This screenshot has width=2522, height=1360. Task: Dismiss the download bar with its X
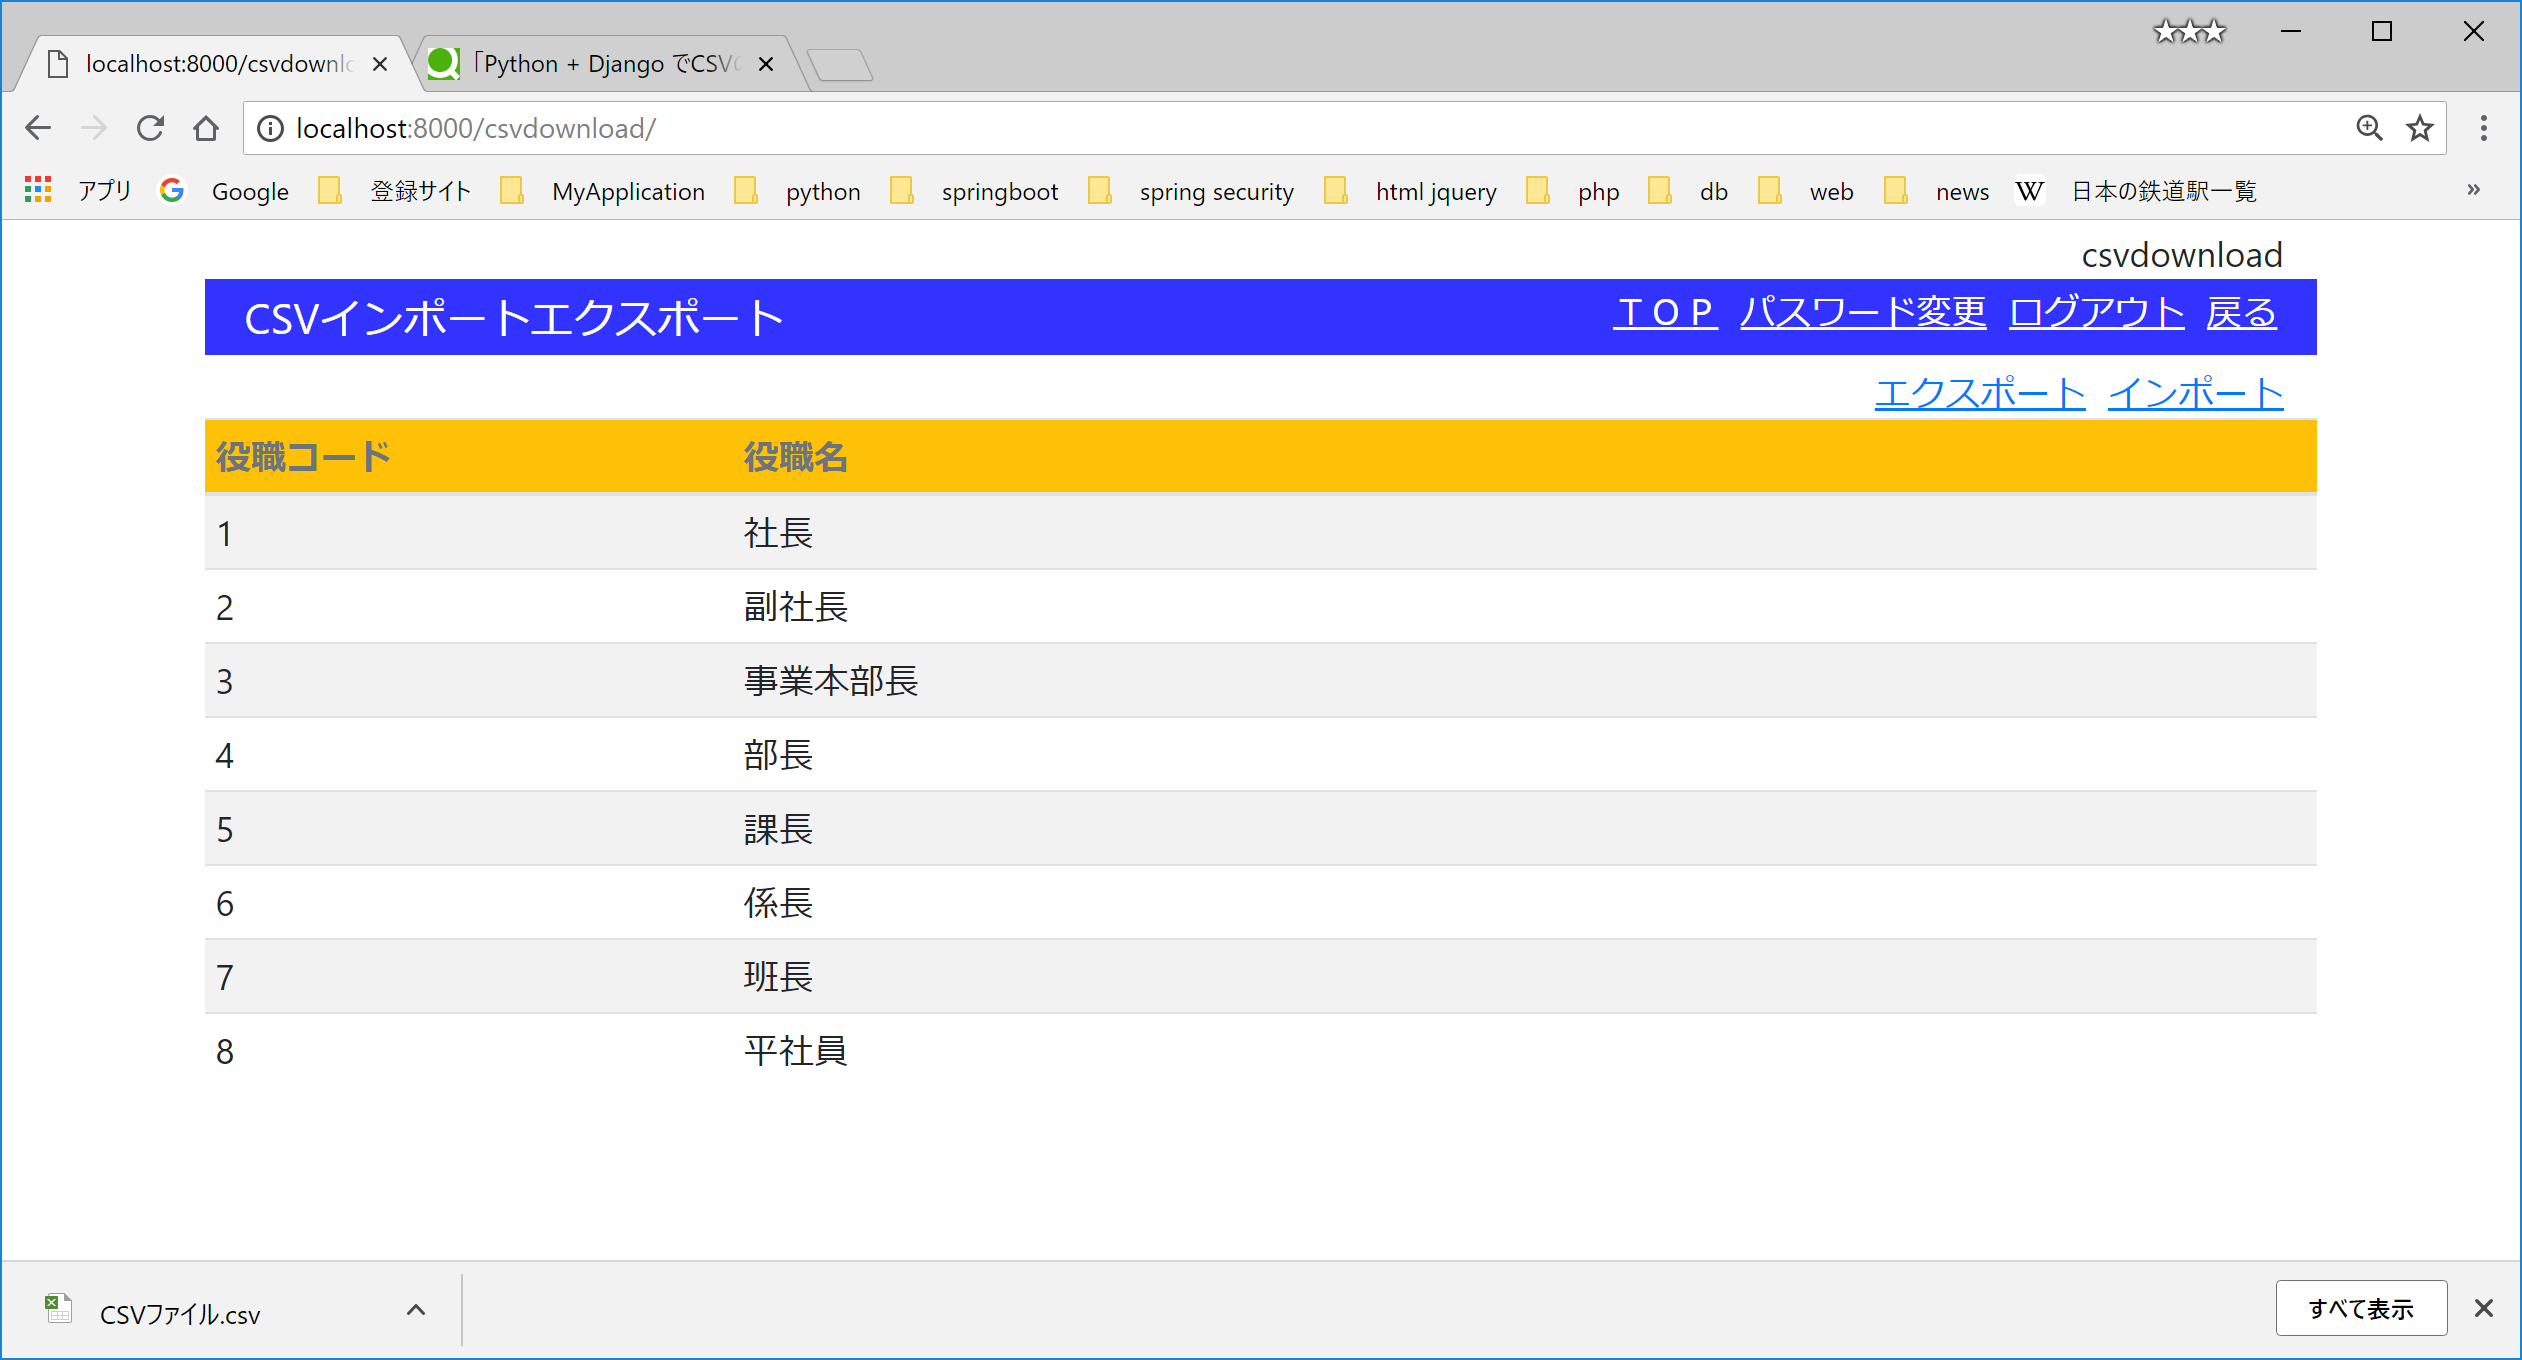(x=2482, y=1308)
